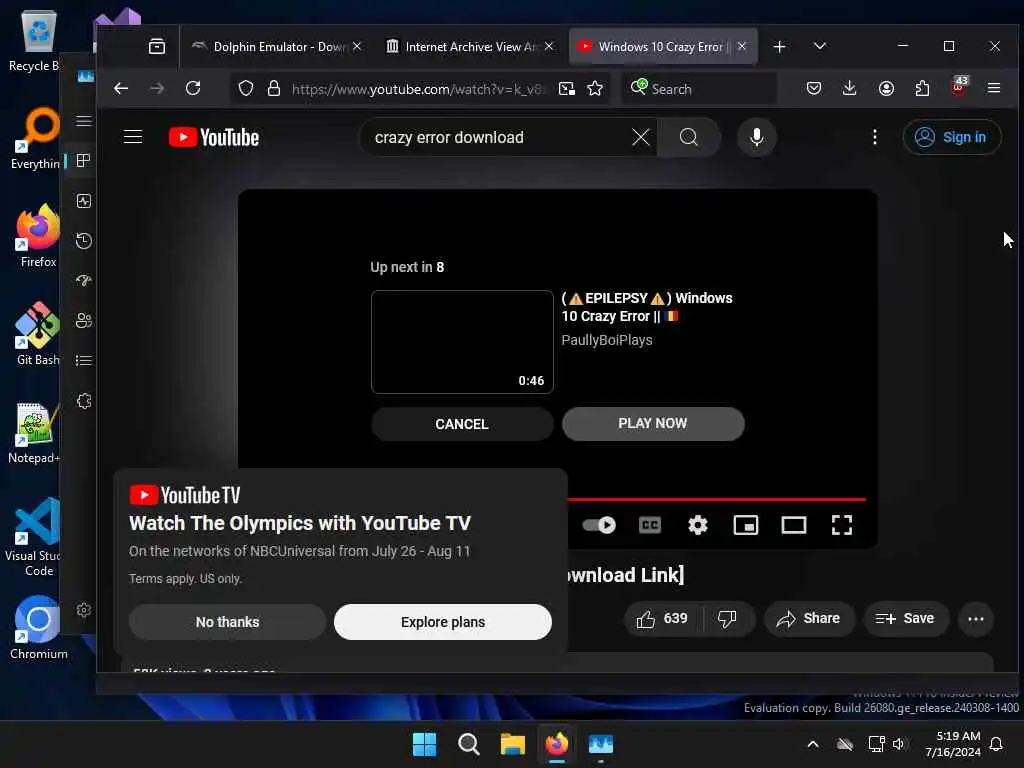Open more actions ellipsis below video
This screenshot has width=1024, height=768.
tap(976, 618)
